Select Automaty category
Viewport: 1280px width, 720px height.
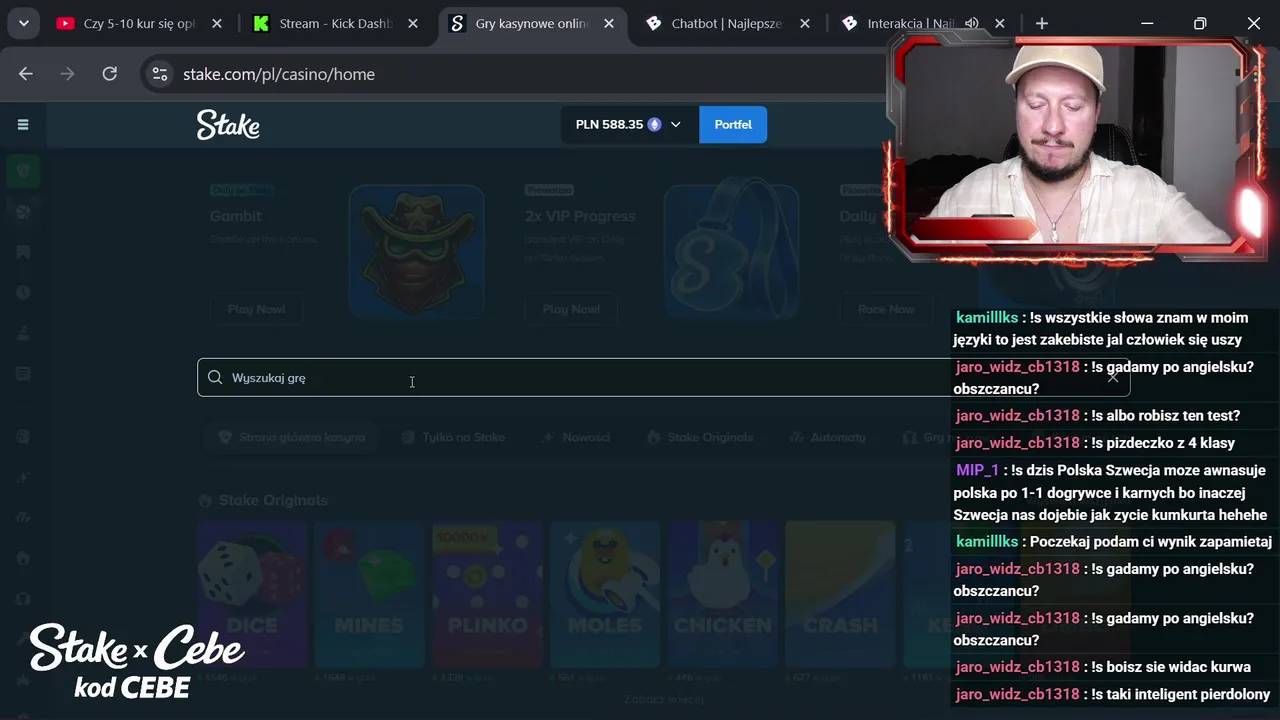(x=828, y=437)
